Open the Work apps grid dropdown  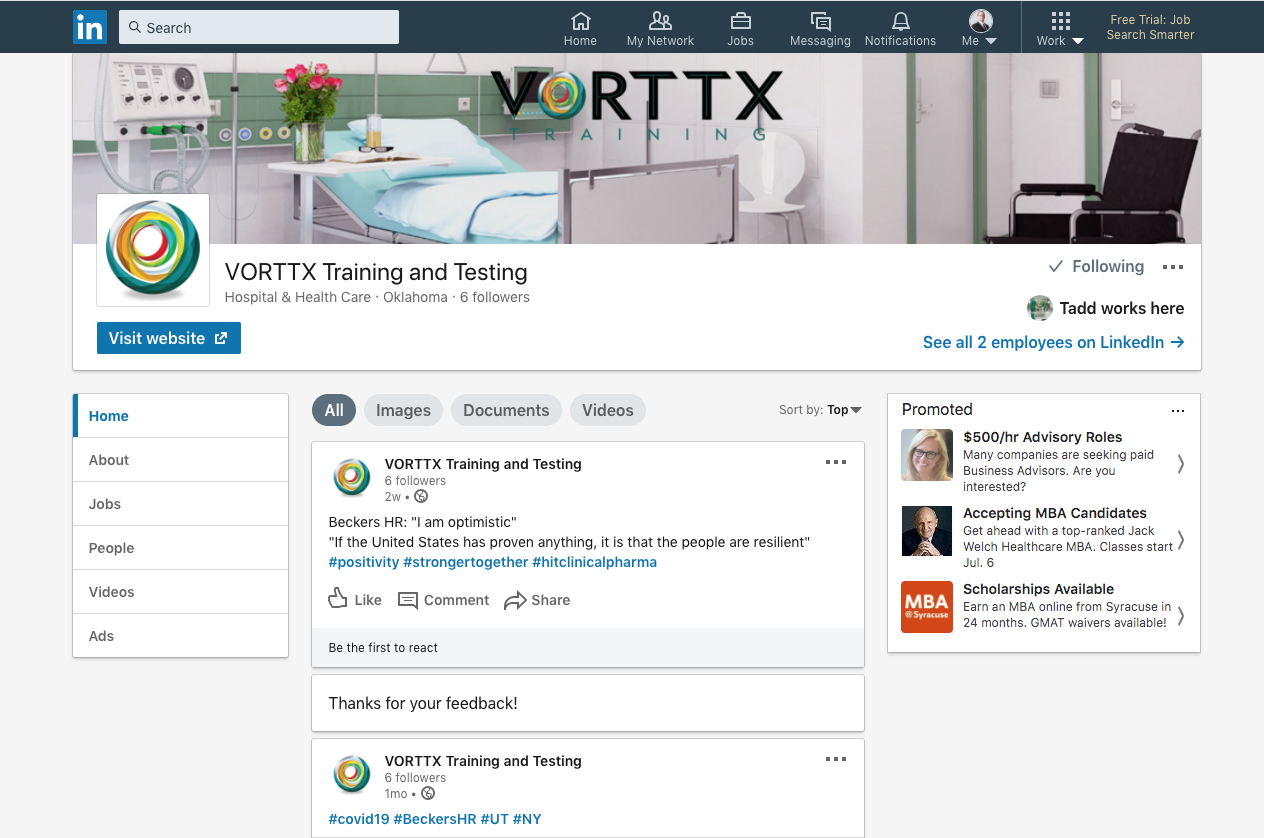point(1060,28)
